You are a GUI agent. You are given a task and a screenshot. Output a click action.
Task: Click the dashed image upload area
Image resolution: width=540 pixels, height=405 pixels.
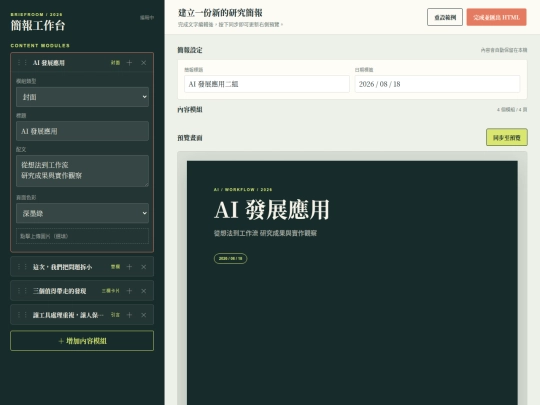82,236
